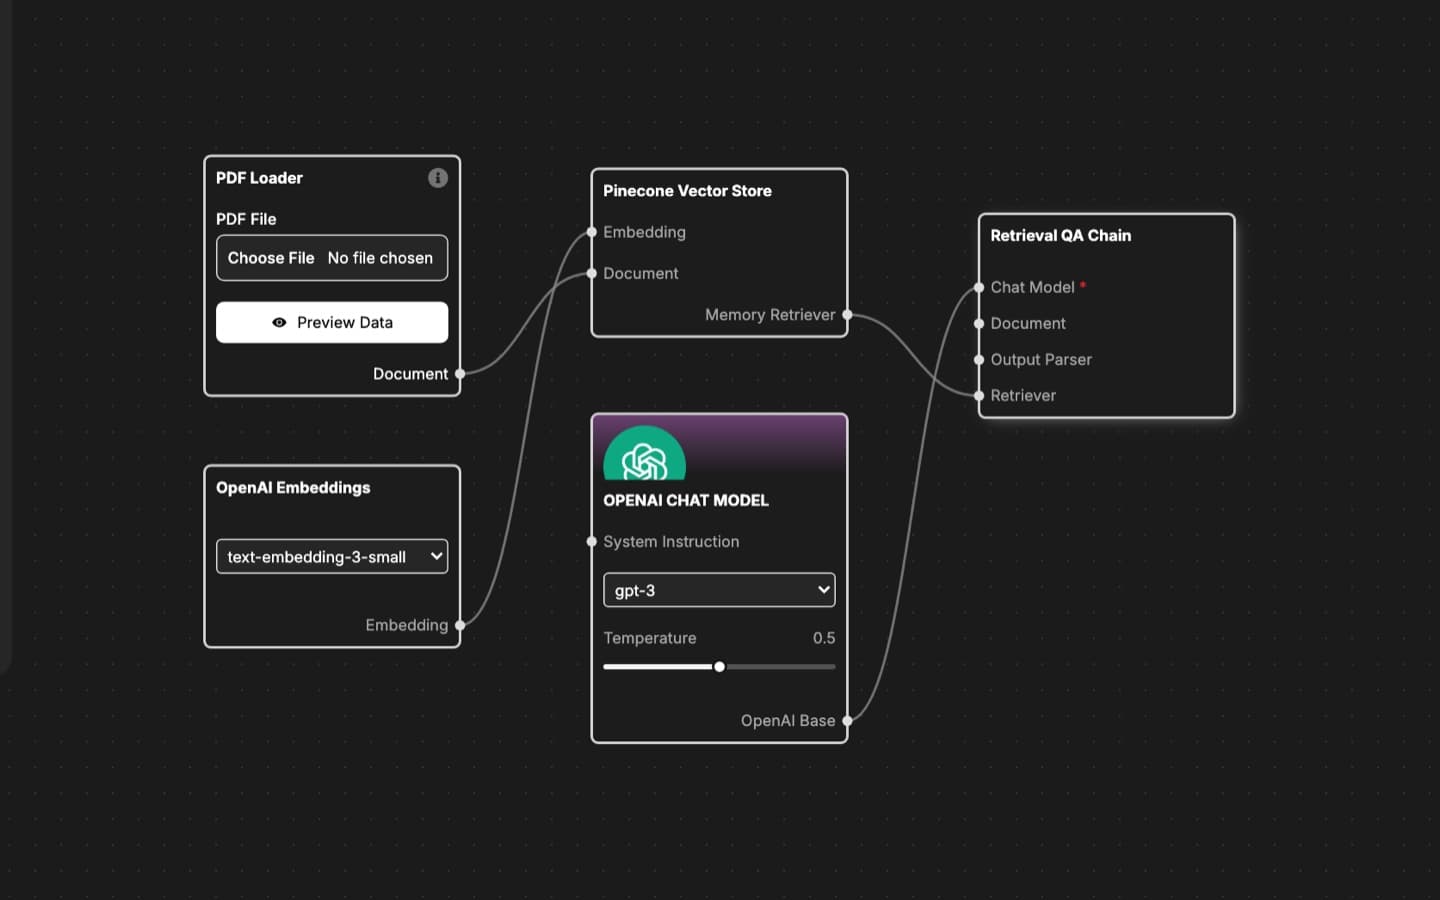Viewport: 1440px width, 900px height.
Task: Click the Embedding input port on Pinecone Vector Store
Action: (592, 232)
